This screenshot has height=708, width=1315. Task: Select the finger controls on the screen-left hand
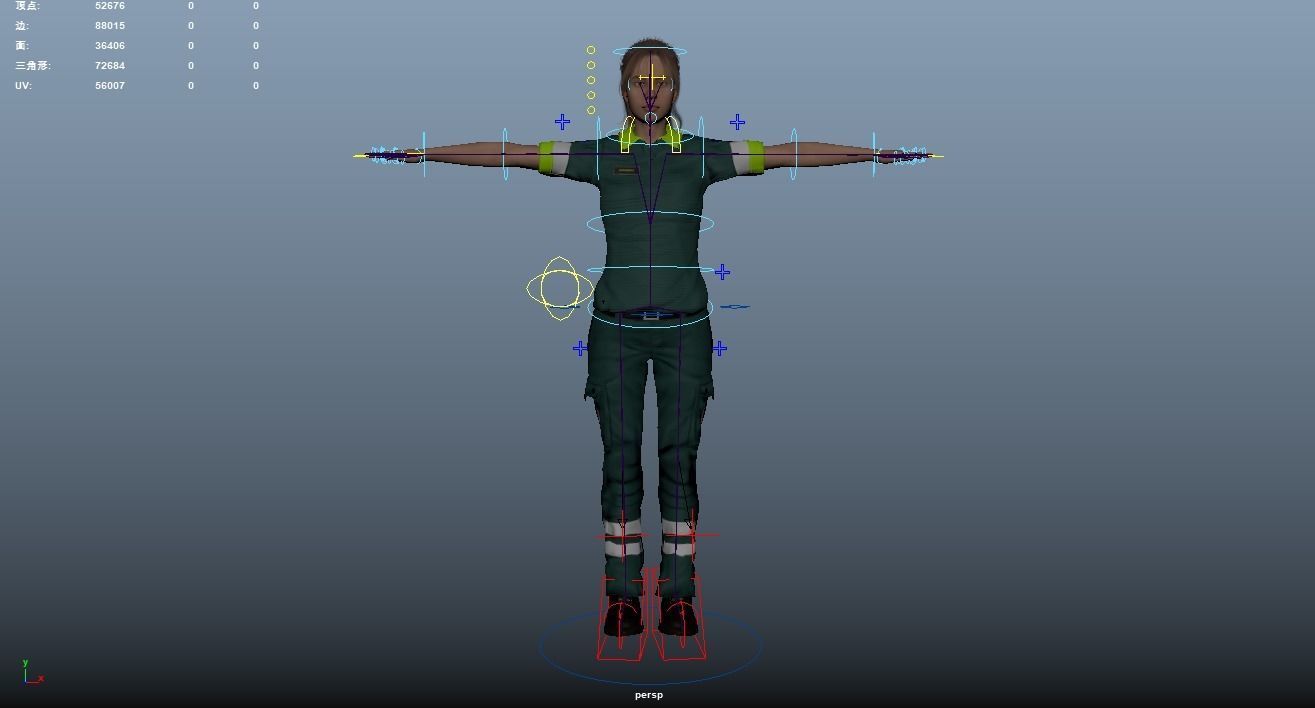[x=388, y=155]
